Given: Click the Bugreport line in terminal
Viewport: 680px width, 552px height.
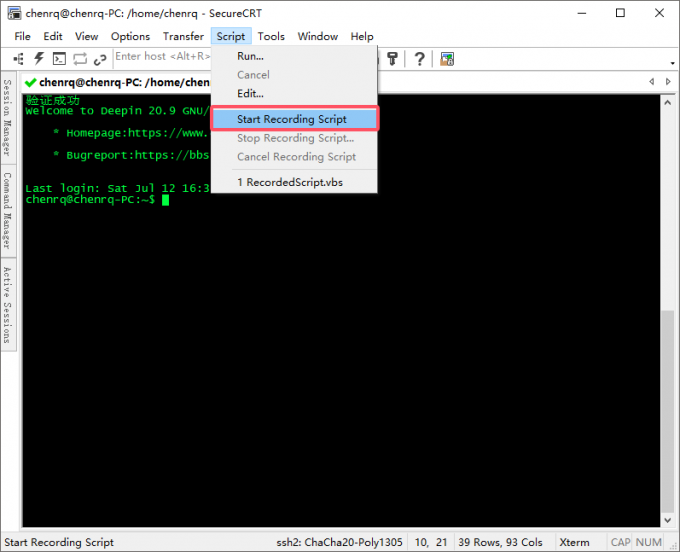Looking at the screenshot, I should click(131, 155).
